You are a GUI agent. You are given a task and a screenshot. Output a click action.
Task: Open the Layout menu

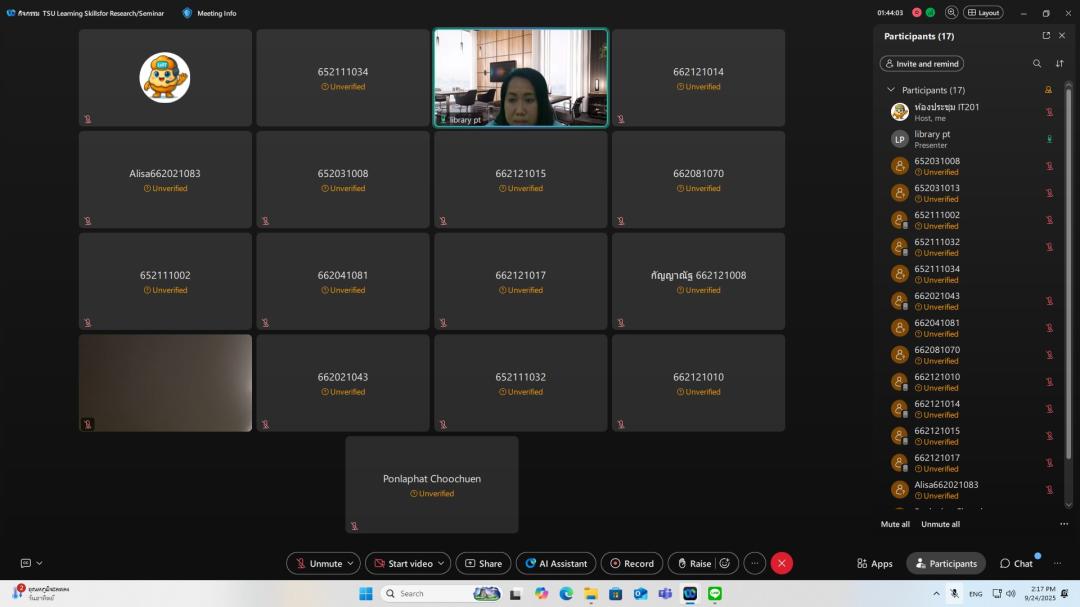coord(983,13)
